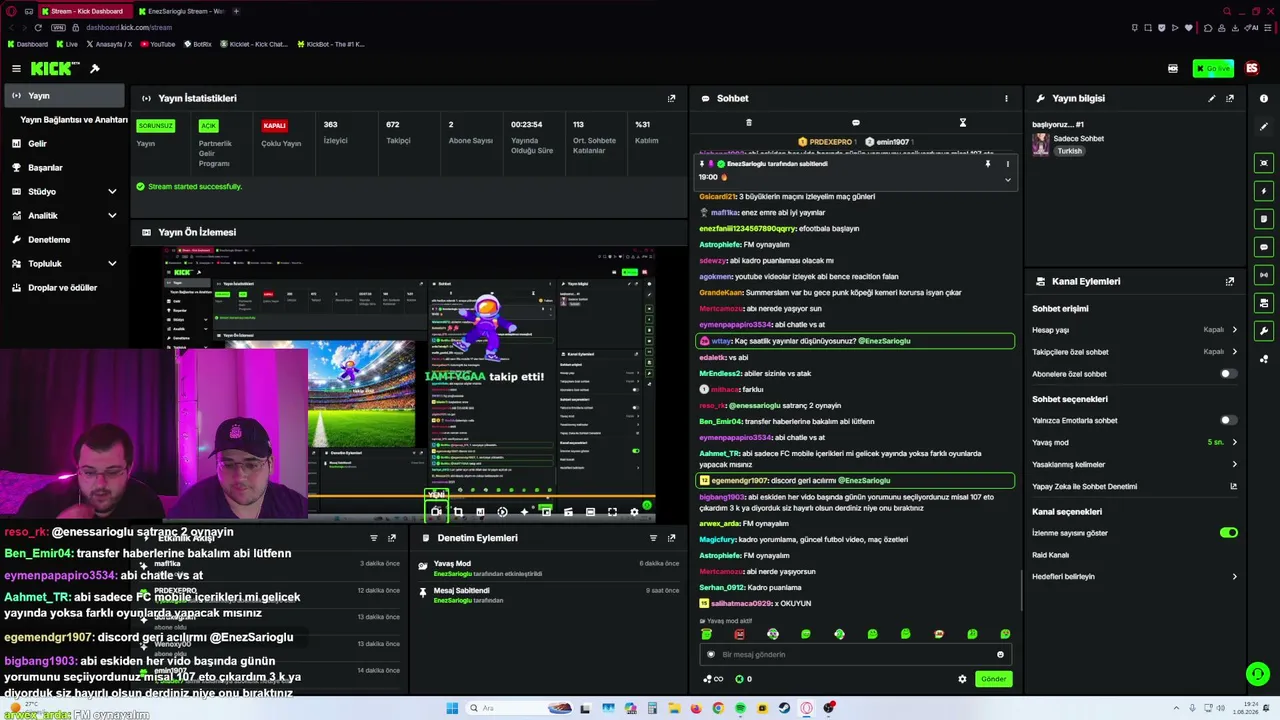This screenshot has width=1280, height=720.
Task: Open Takipçilere özel sohbet setting arrow
Action: coord(1234,352)
